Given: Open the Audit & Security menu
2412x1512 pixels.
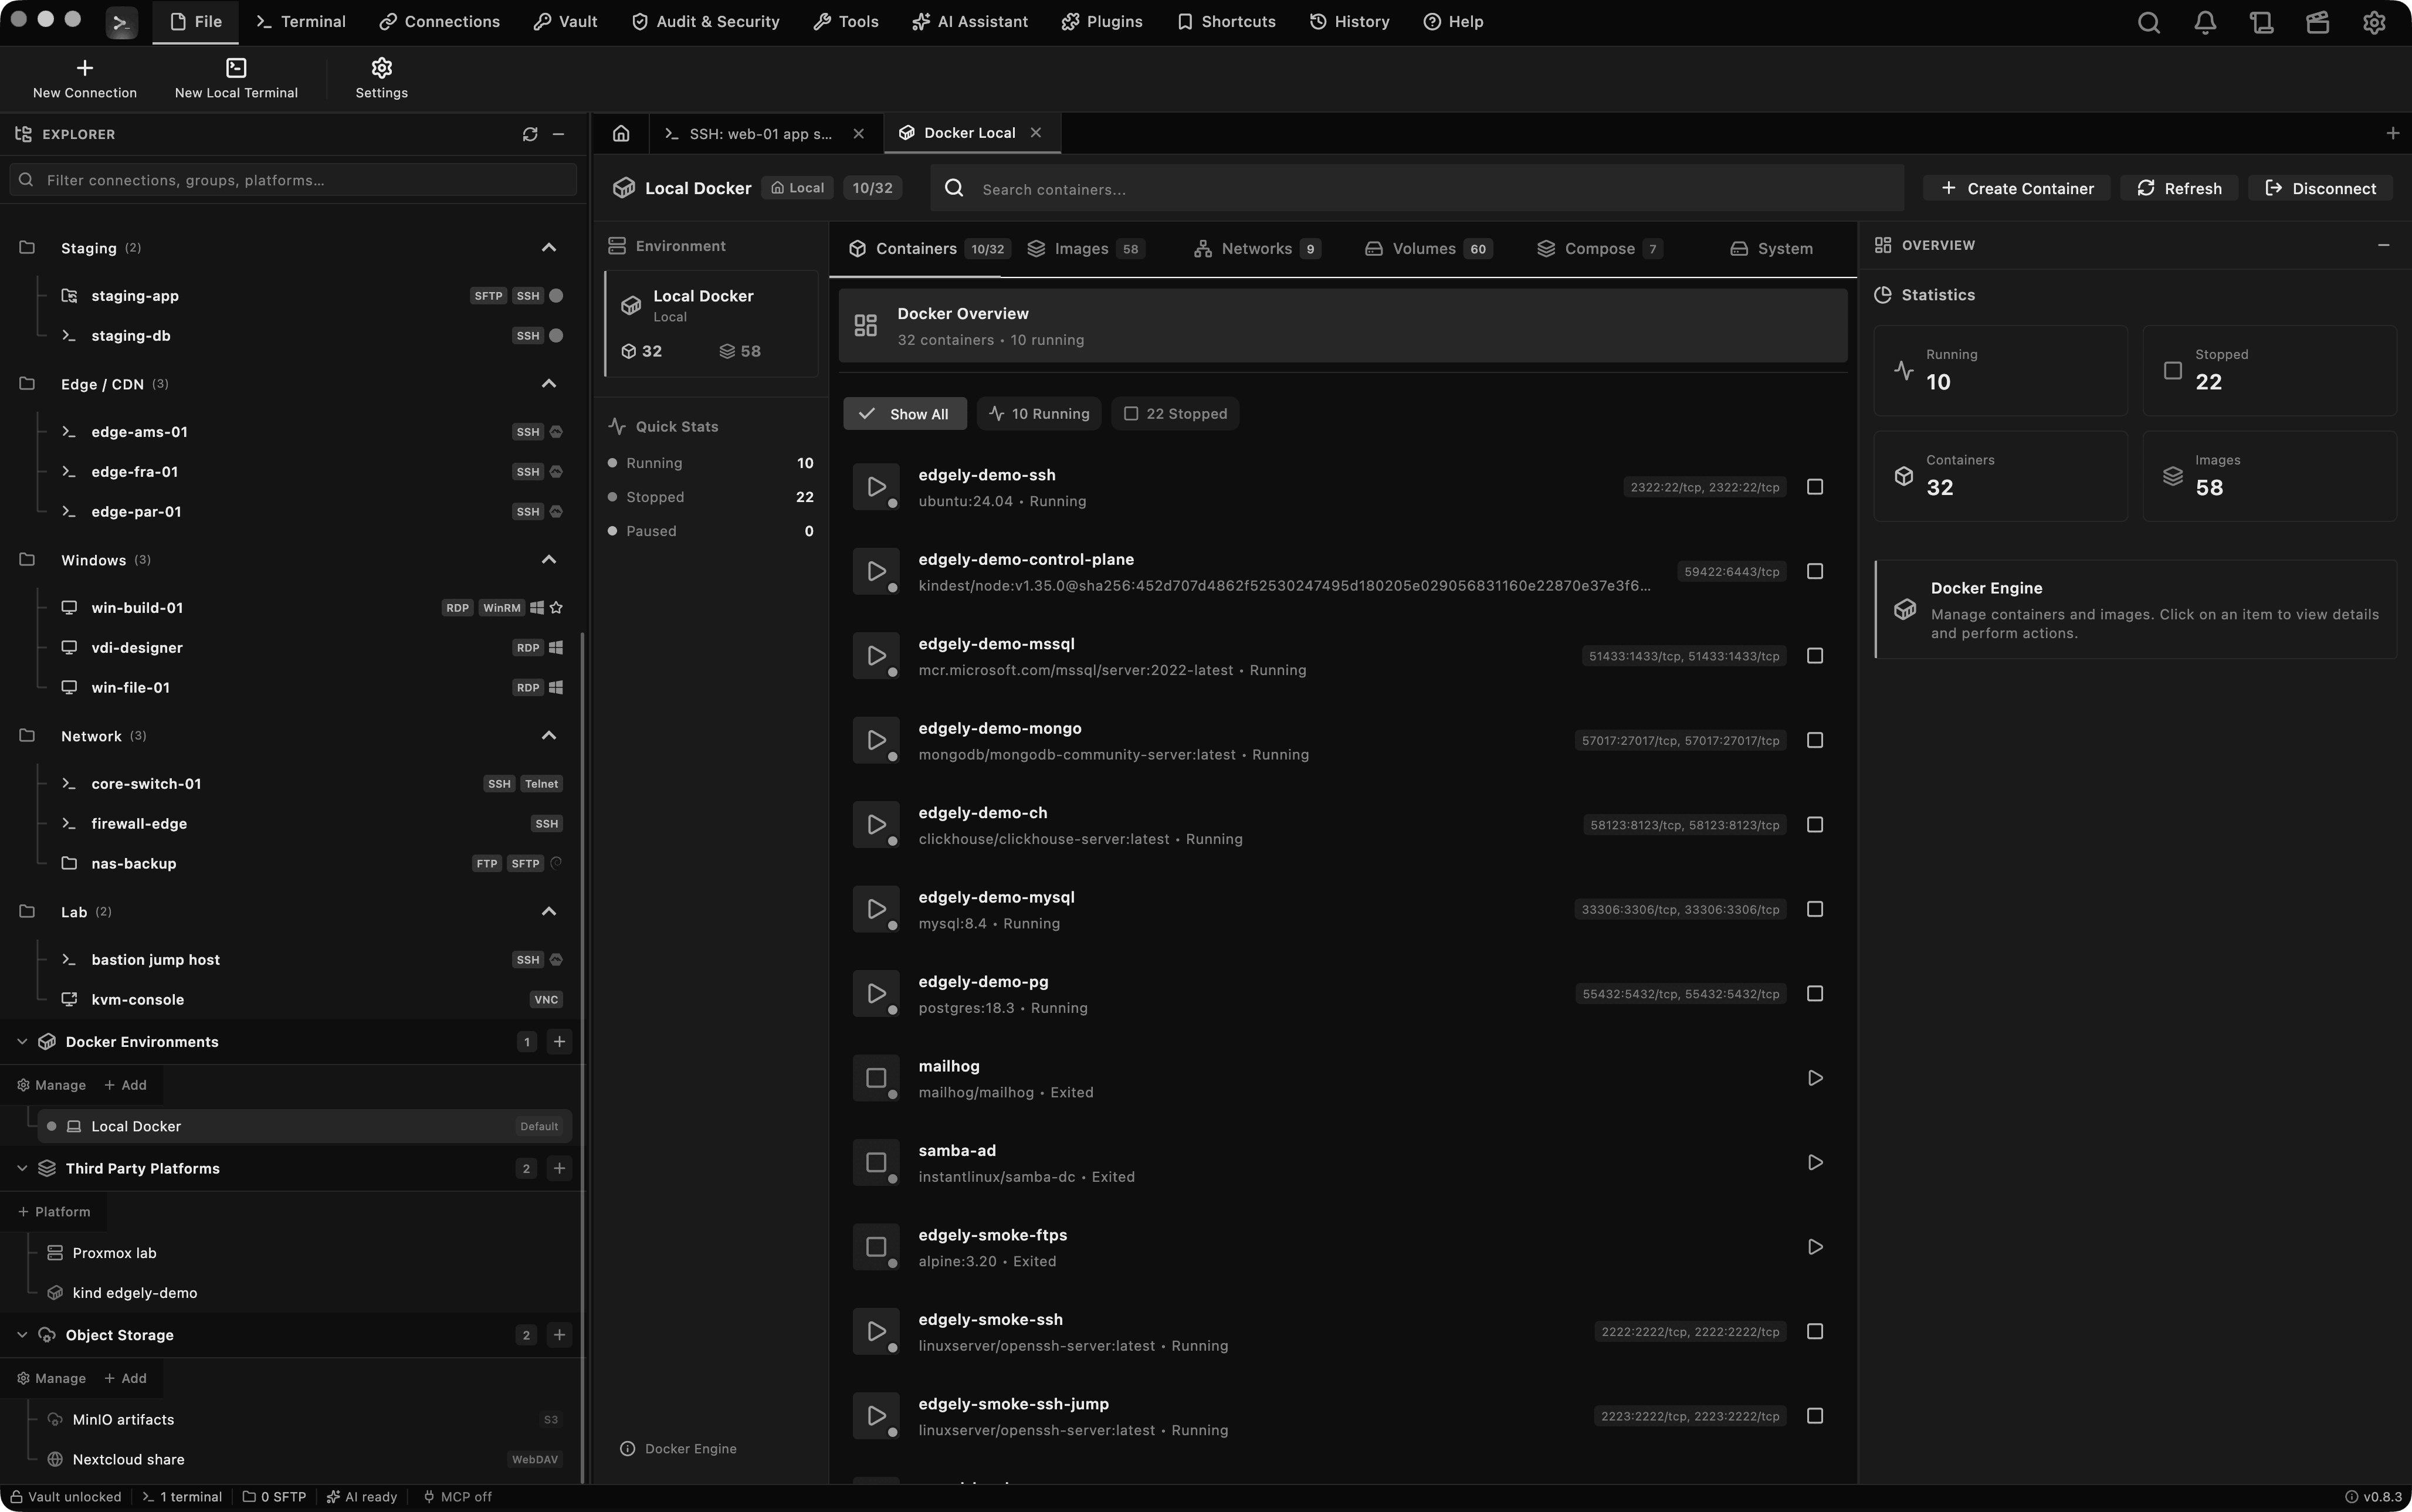Looking at the screenshot, I should pos(705,22).
